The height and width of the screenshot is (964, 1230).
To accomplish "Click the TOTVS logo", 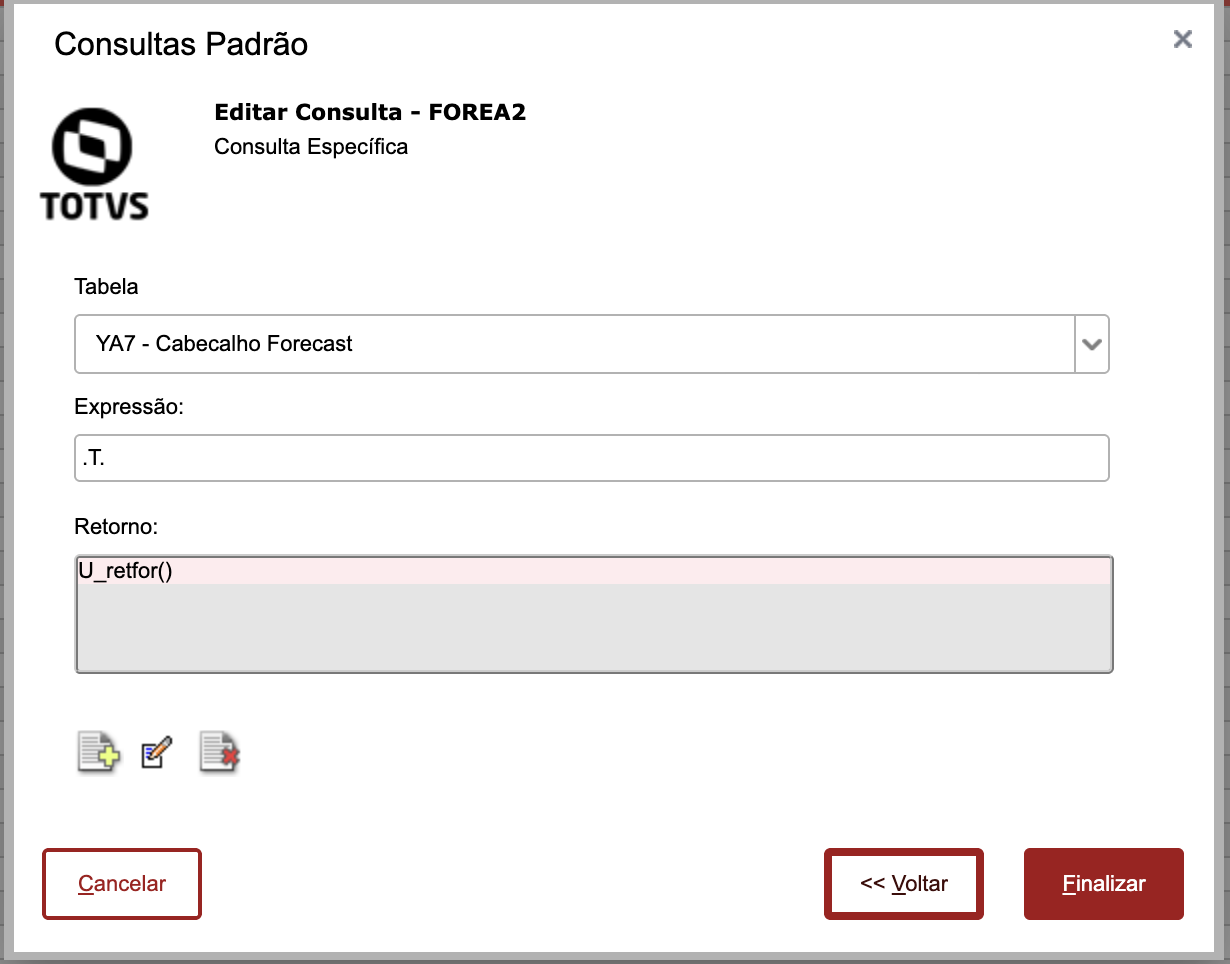I will (x=95, y=163).
